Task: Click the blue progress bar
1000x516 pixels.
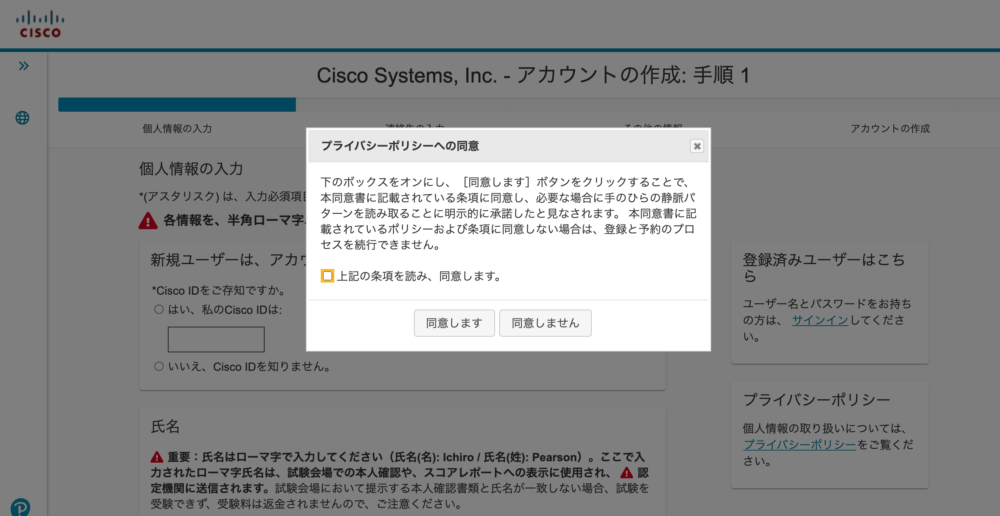Action: 177,105
